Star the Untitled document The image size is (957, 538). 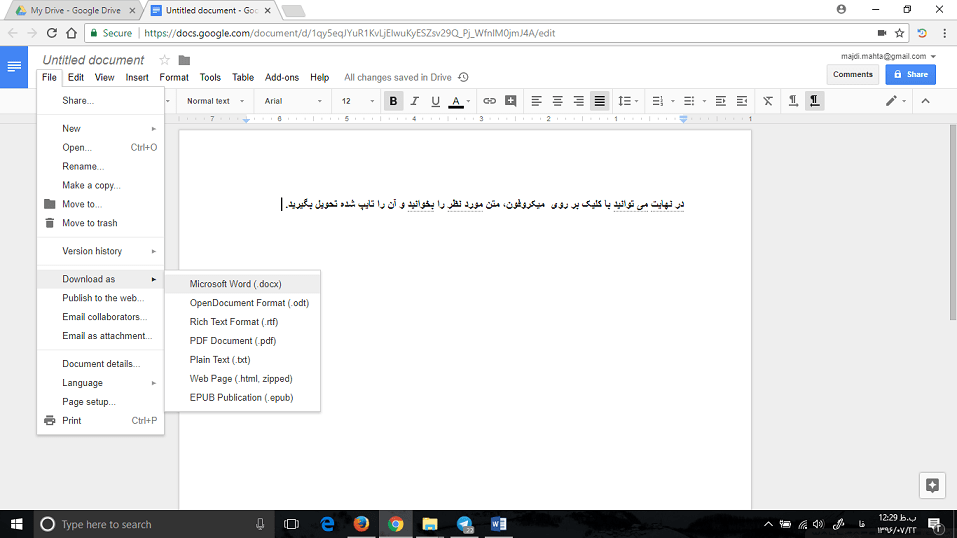tap(165, 60)
